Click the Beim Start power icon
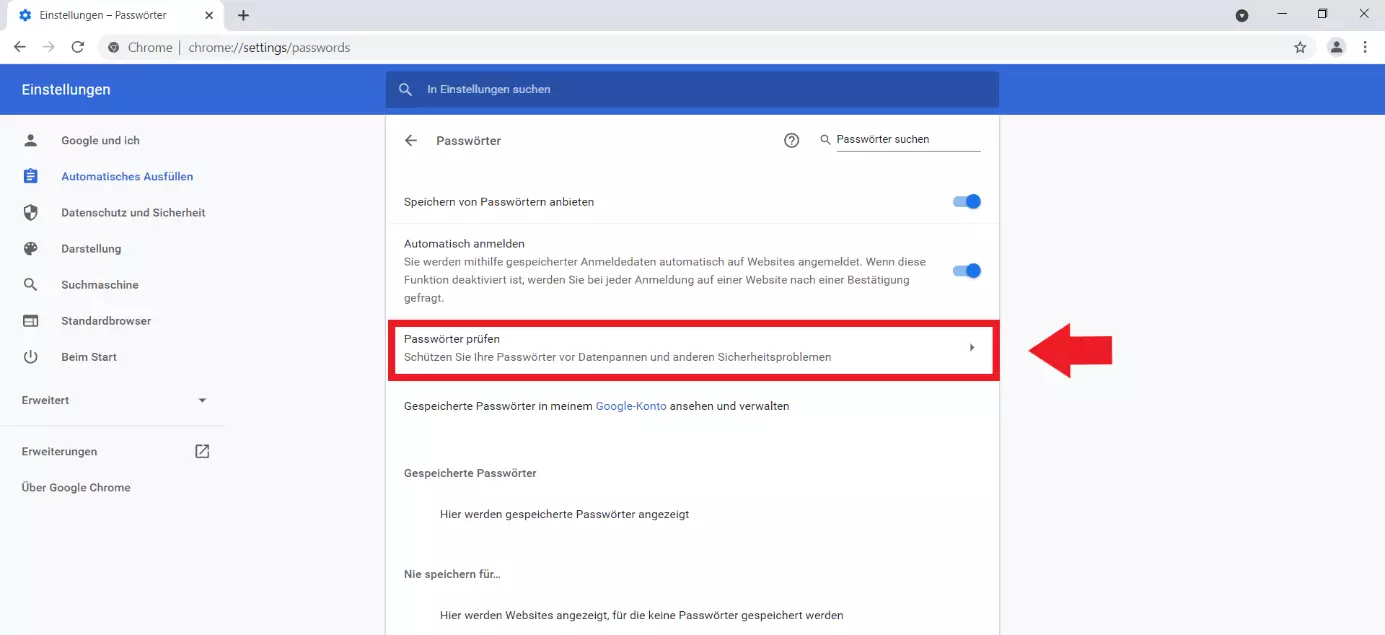Screen dimensions: 1385x635 pos(30,357)
